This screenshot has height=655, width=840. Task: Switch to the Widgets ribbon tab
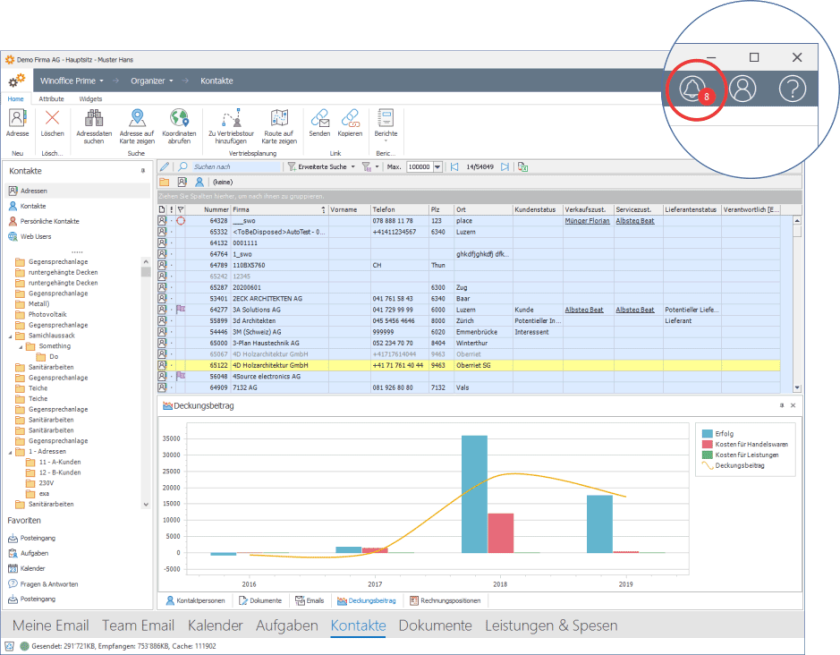point(91,99)
